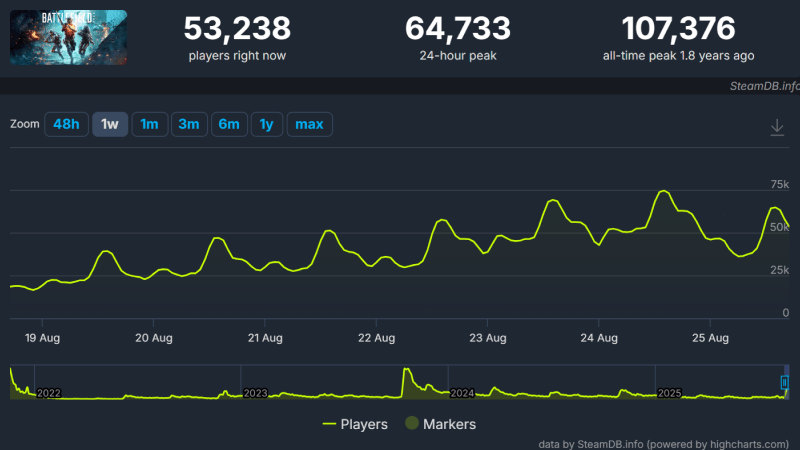The width and height of the screenshot is (800, 450).
Task: Select the 48h zoom range
Action: (x=66, y=124)
